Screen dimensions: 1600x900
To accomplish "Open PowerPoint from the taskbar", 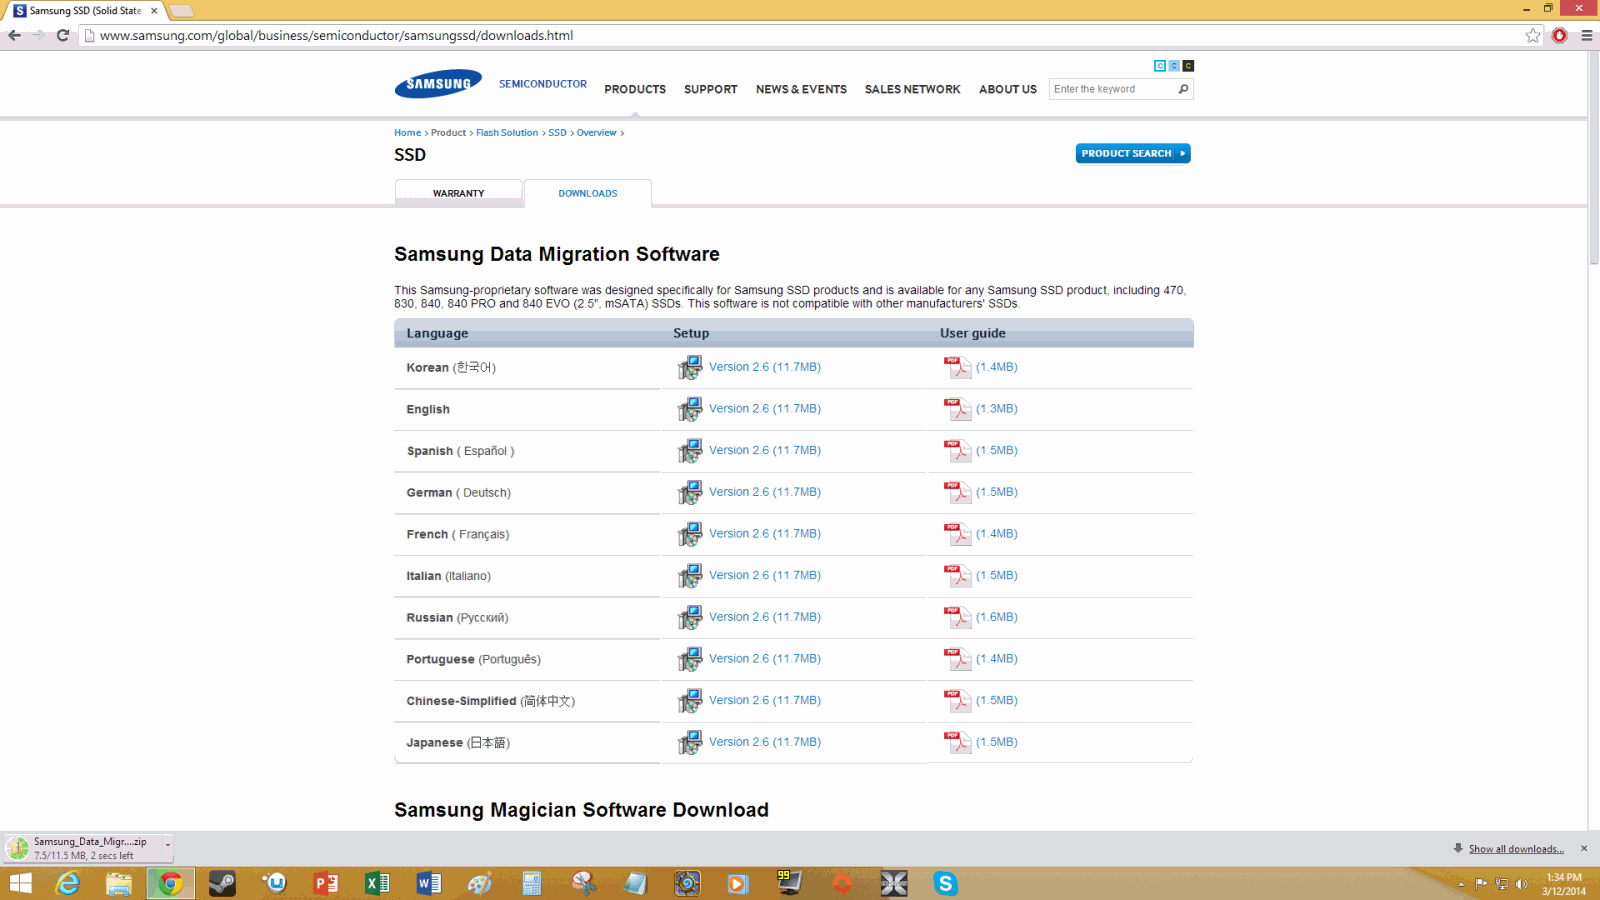I will [326, 883].
